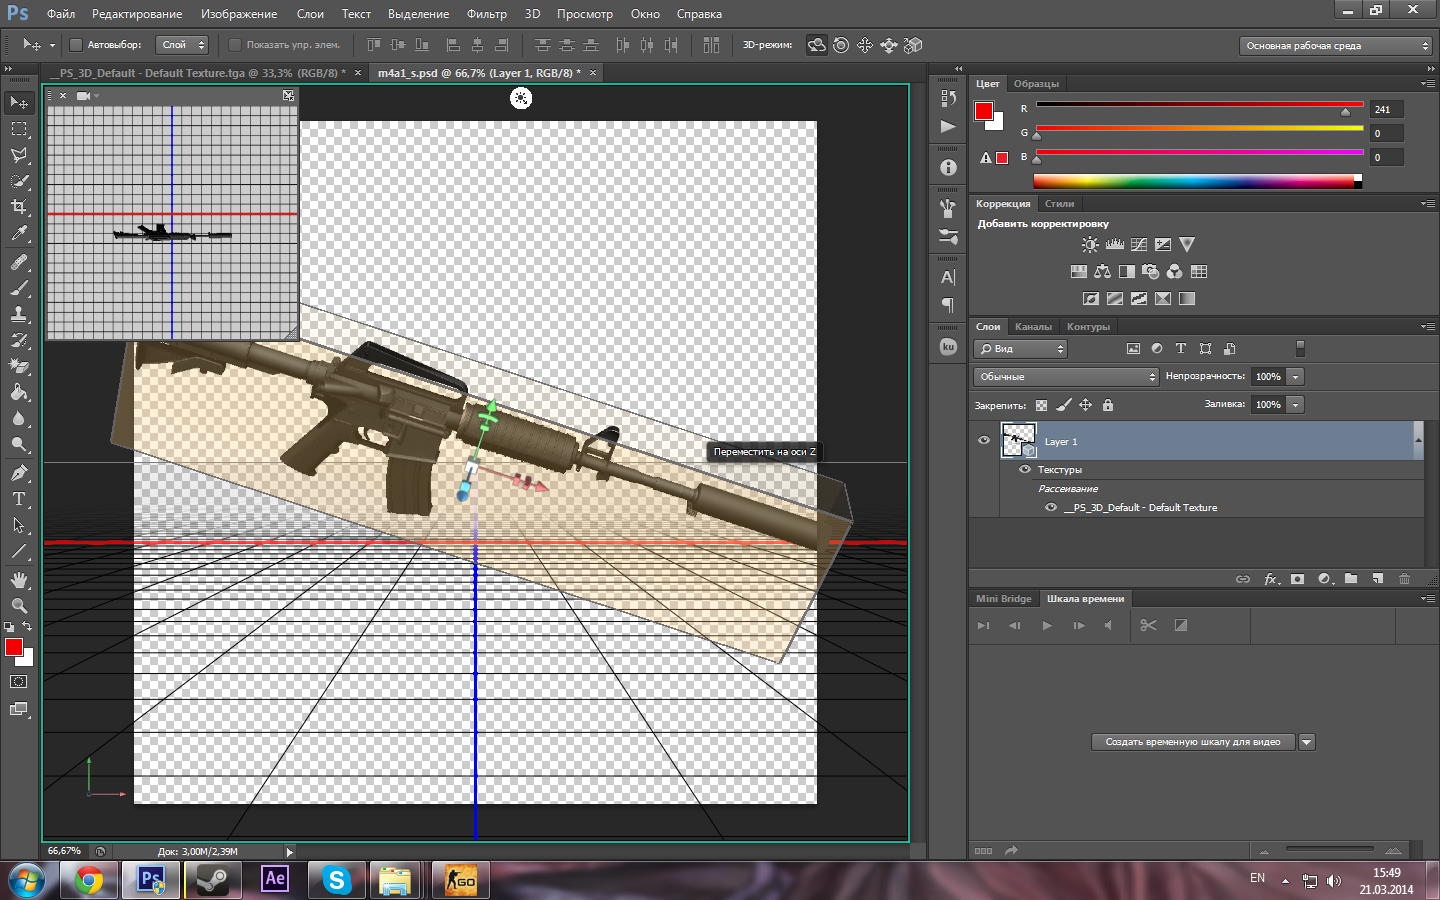Open Photoshop from Windows taskbar

[151, 880]
